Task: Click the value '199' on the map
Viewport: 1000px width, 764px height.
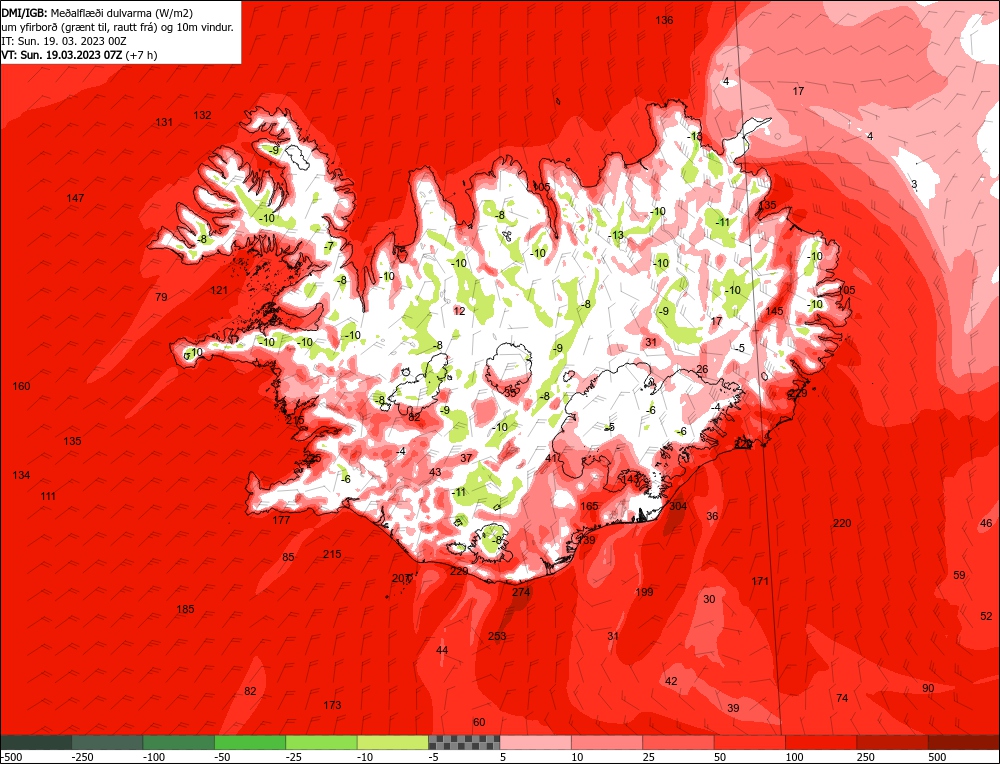Action: click(644, 592)
